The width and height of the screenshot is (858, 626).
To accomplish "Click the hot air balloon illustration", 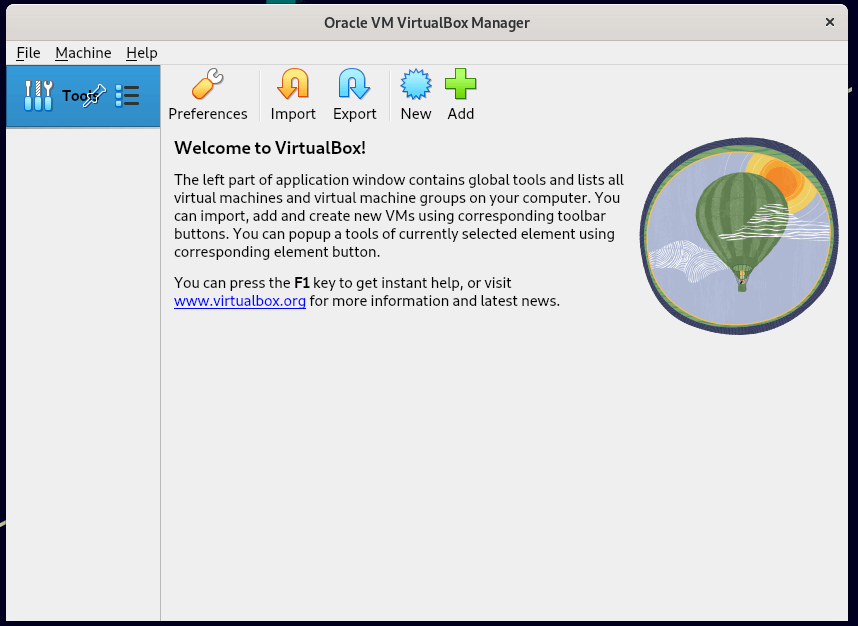I will [739, 236].
